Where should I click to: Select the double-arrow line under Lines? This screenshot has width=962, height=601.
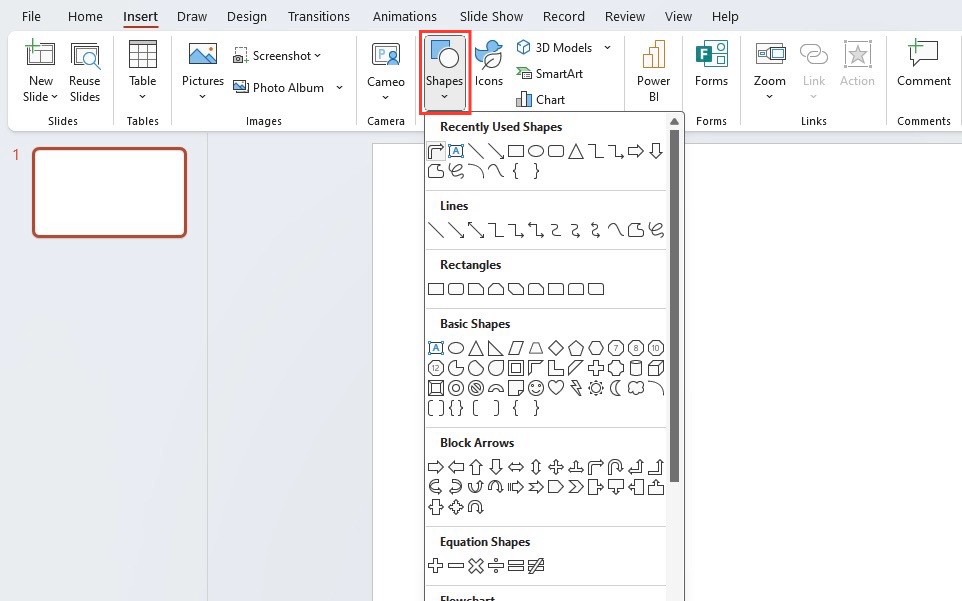point(475,230)
